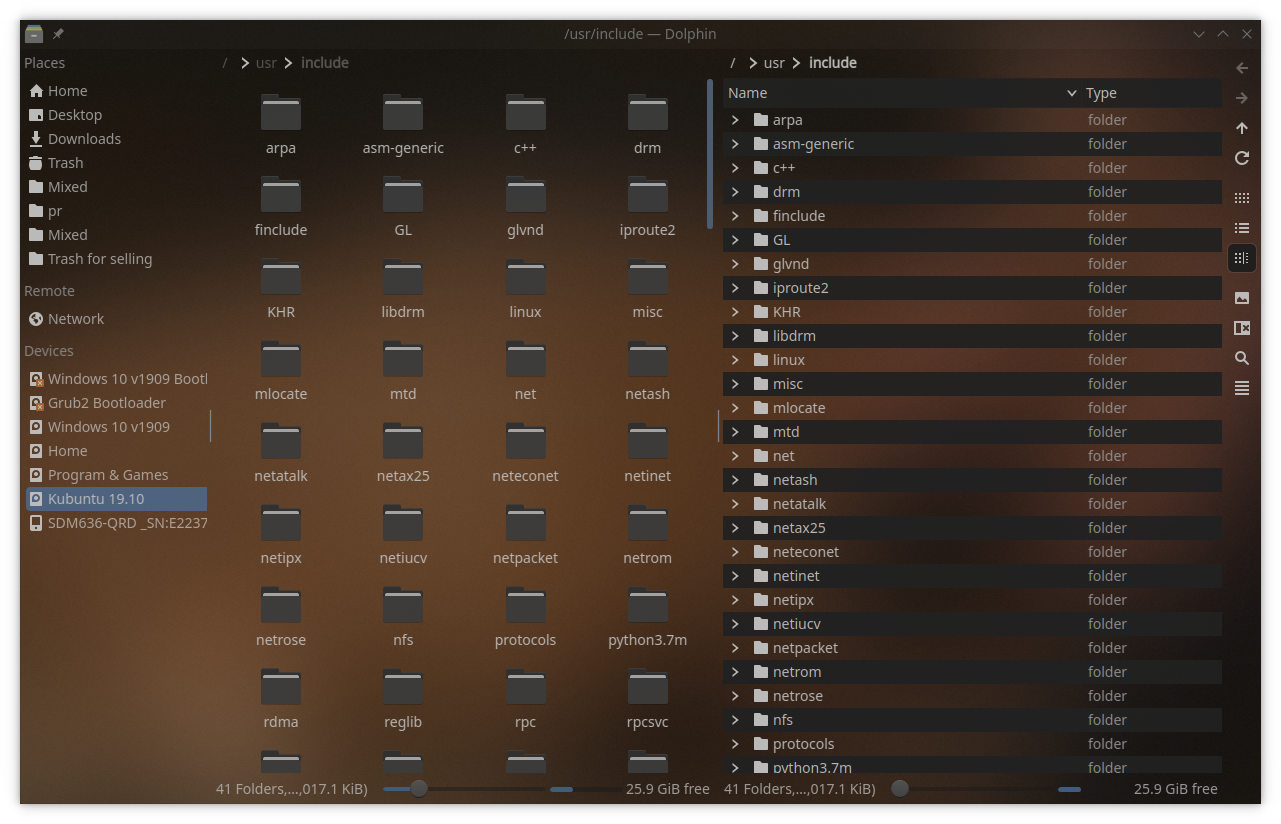Toggle file previews with the image icon
1281x824 pixels.
(x=1242, y=298)
